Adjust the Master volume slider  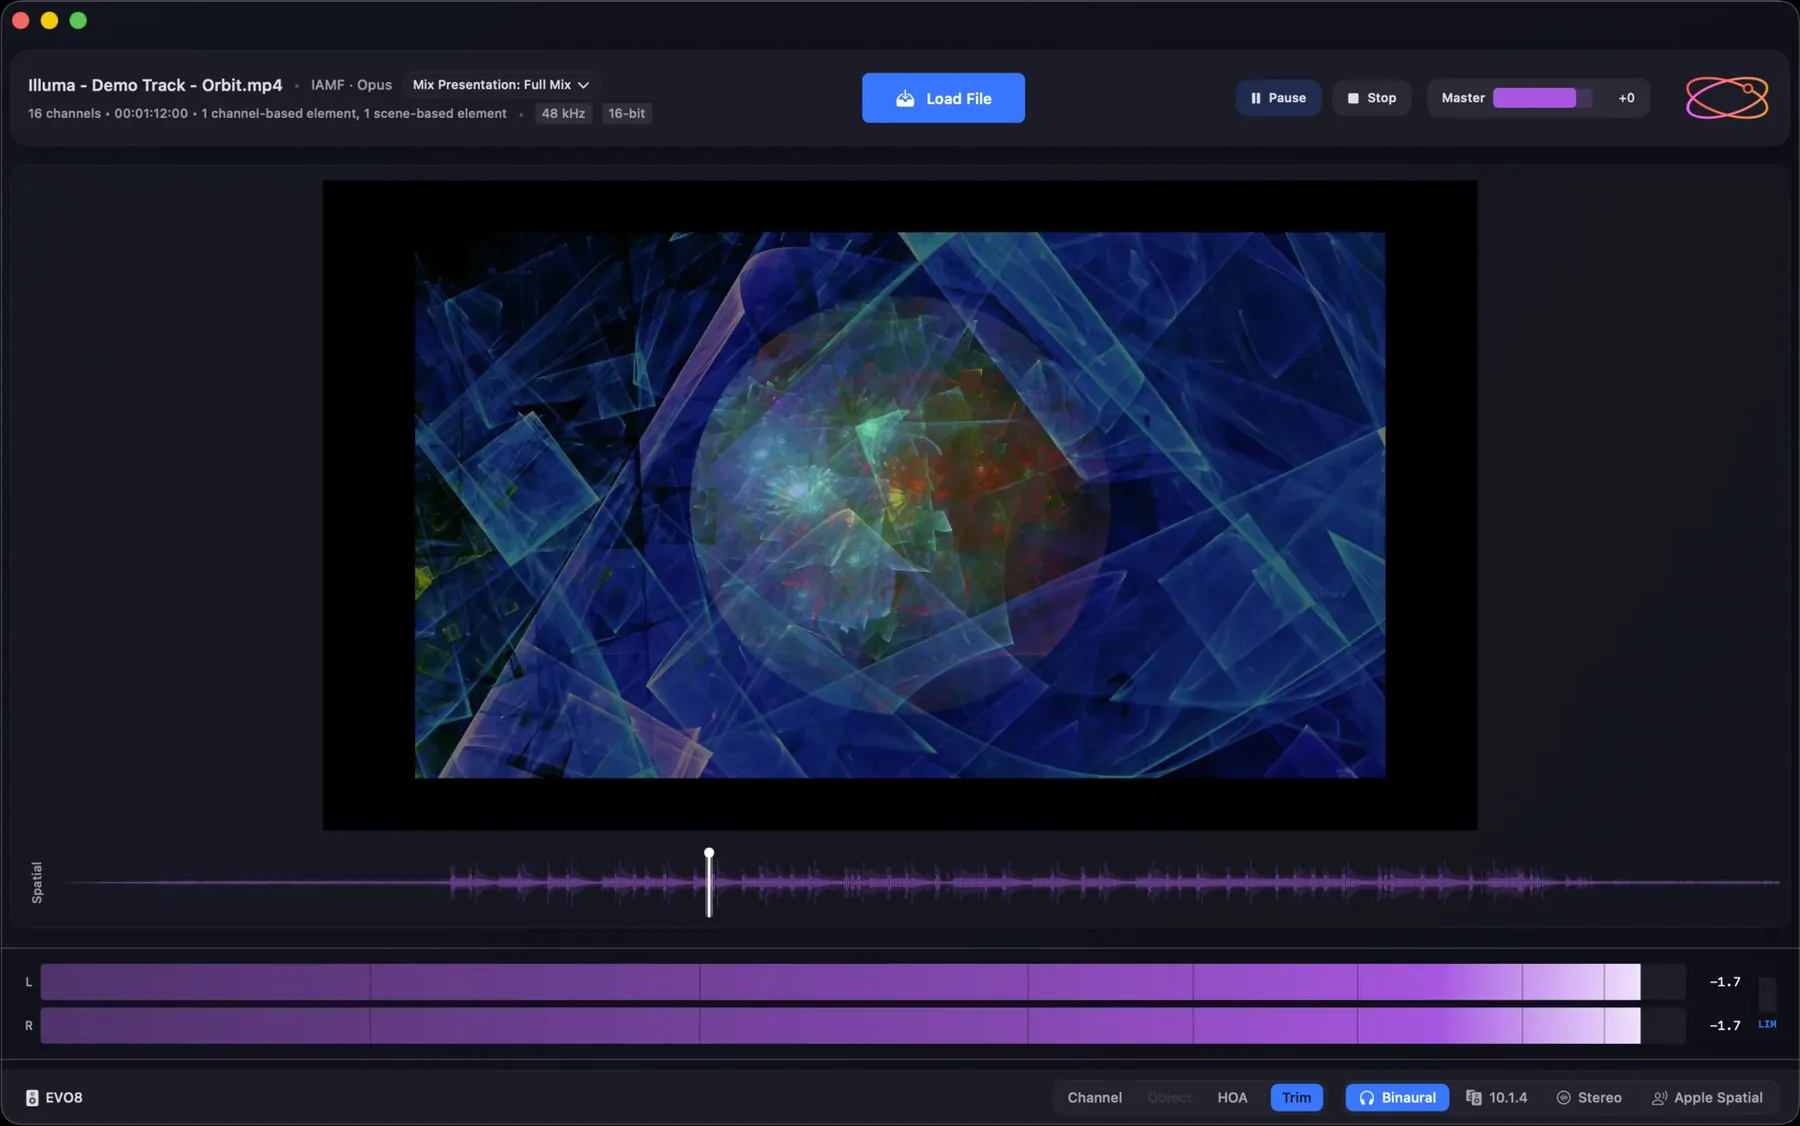pyautogui.click(x=1542, y=98)
